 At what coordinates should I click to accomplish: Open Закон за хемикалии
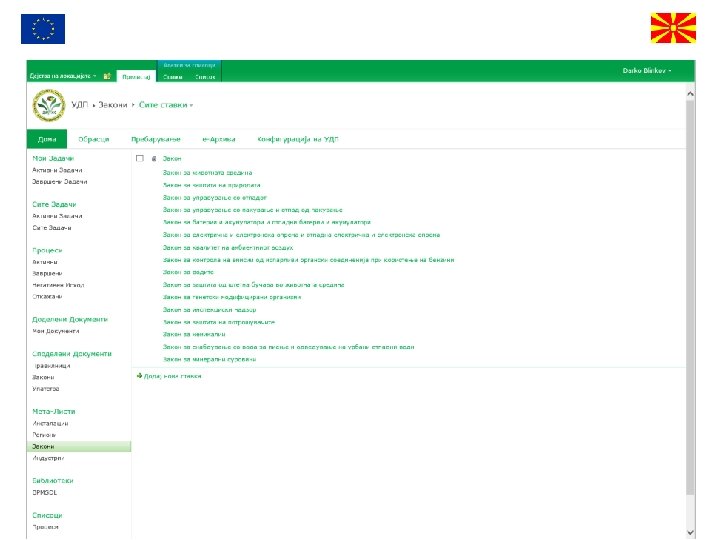tap(194, 334)
